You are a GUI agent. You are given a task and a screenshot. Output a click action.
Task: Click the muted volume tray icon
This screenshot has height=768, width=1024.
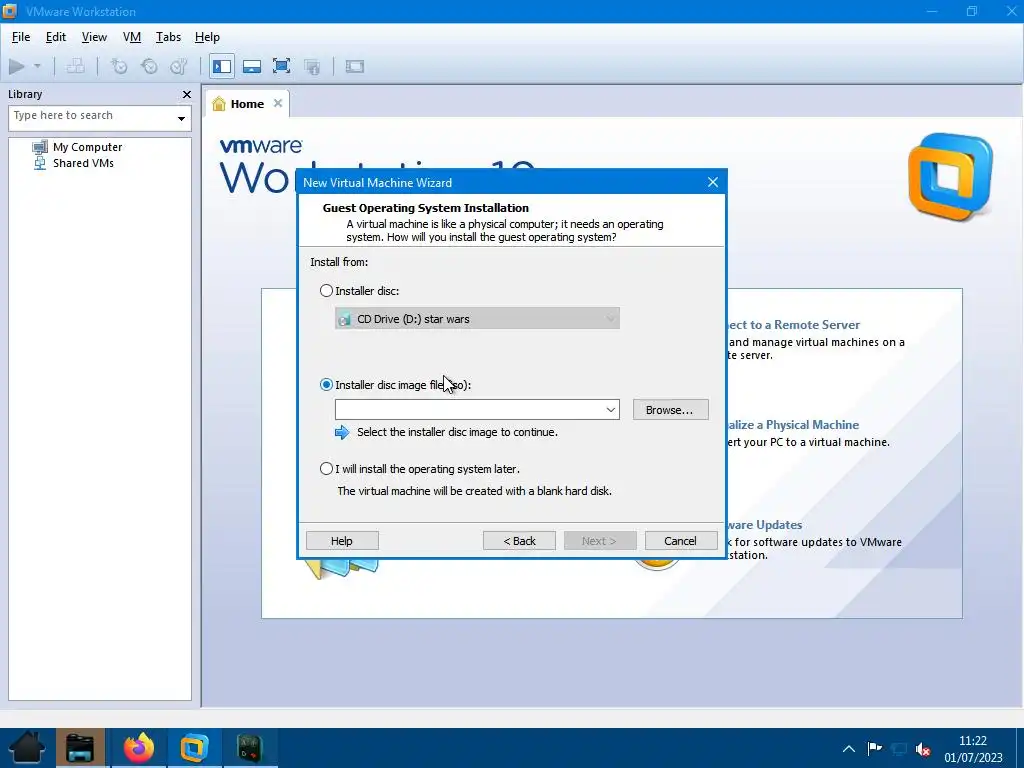[x=923, y=749]
